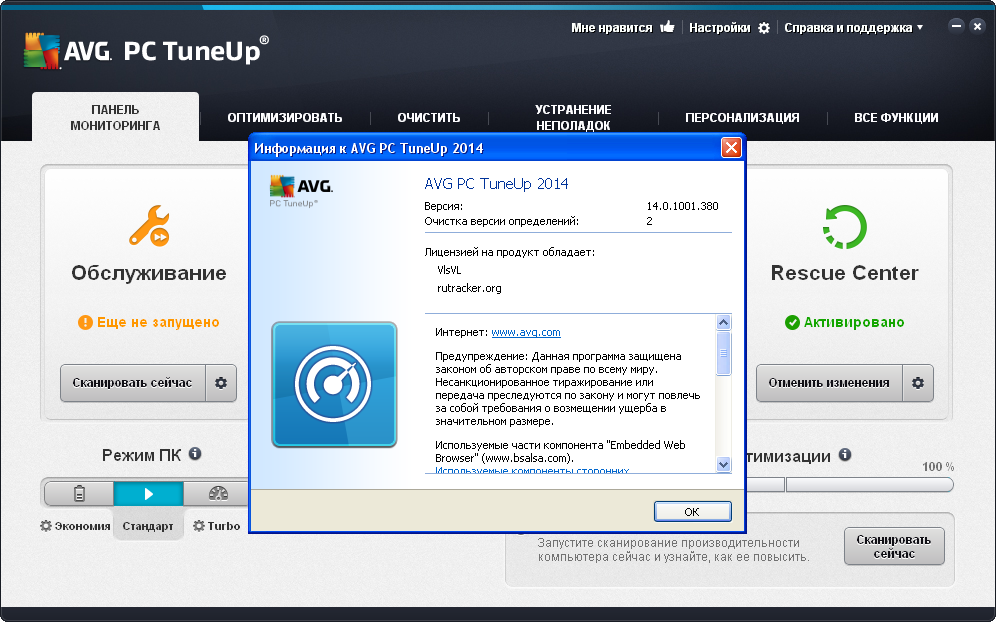Viewport: 996px width, 622px height.
Task: Open the www.avg.com link
Action: [526, 332]
